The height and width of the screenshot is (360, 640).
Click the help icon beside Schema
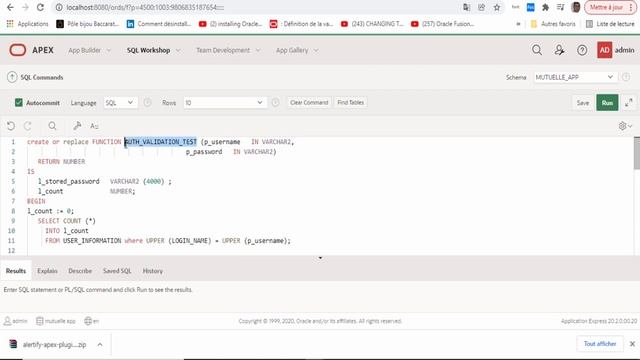coord(626,77)
